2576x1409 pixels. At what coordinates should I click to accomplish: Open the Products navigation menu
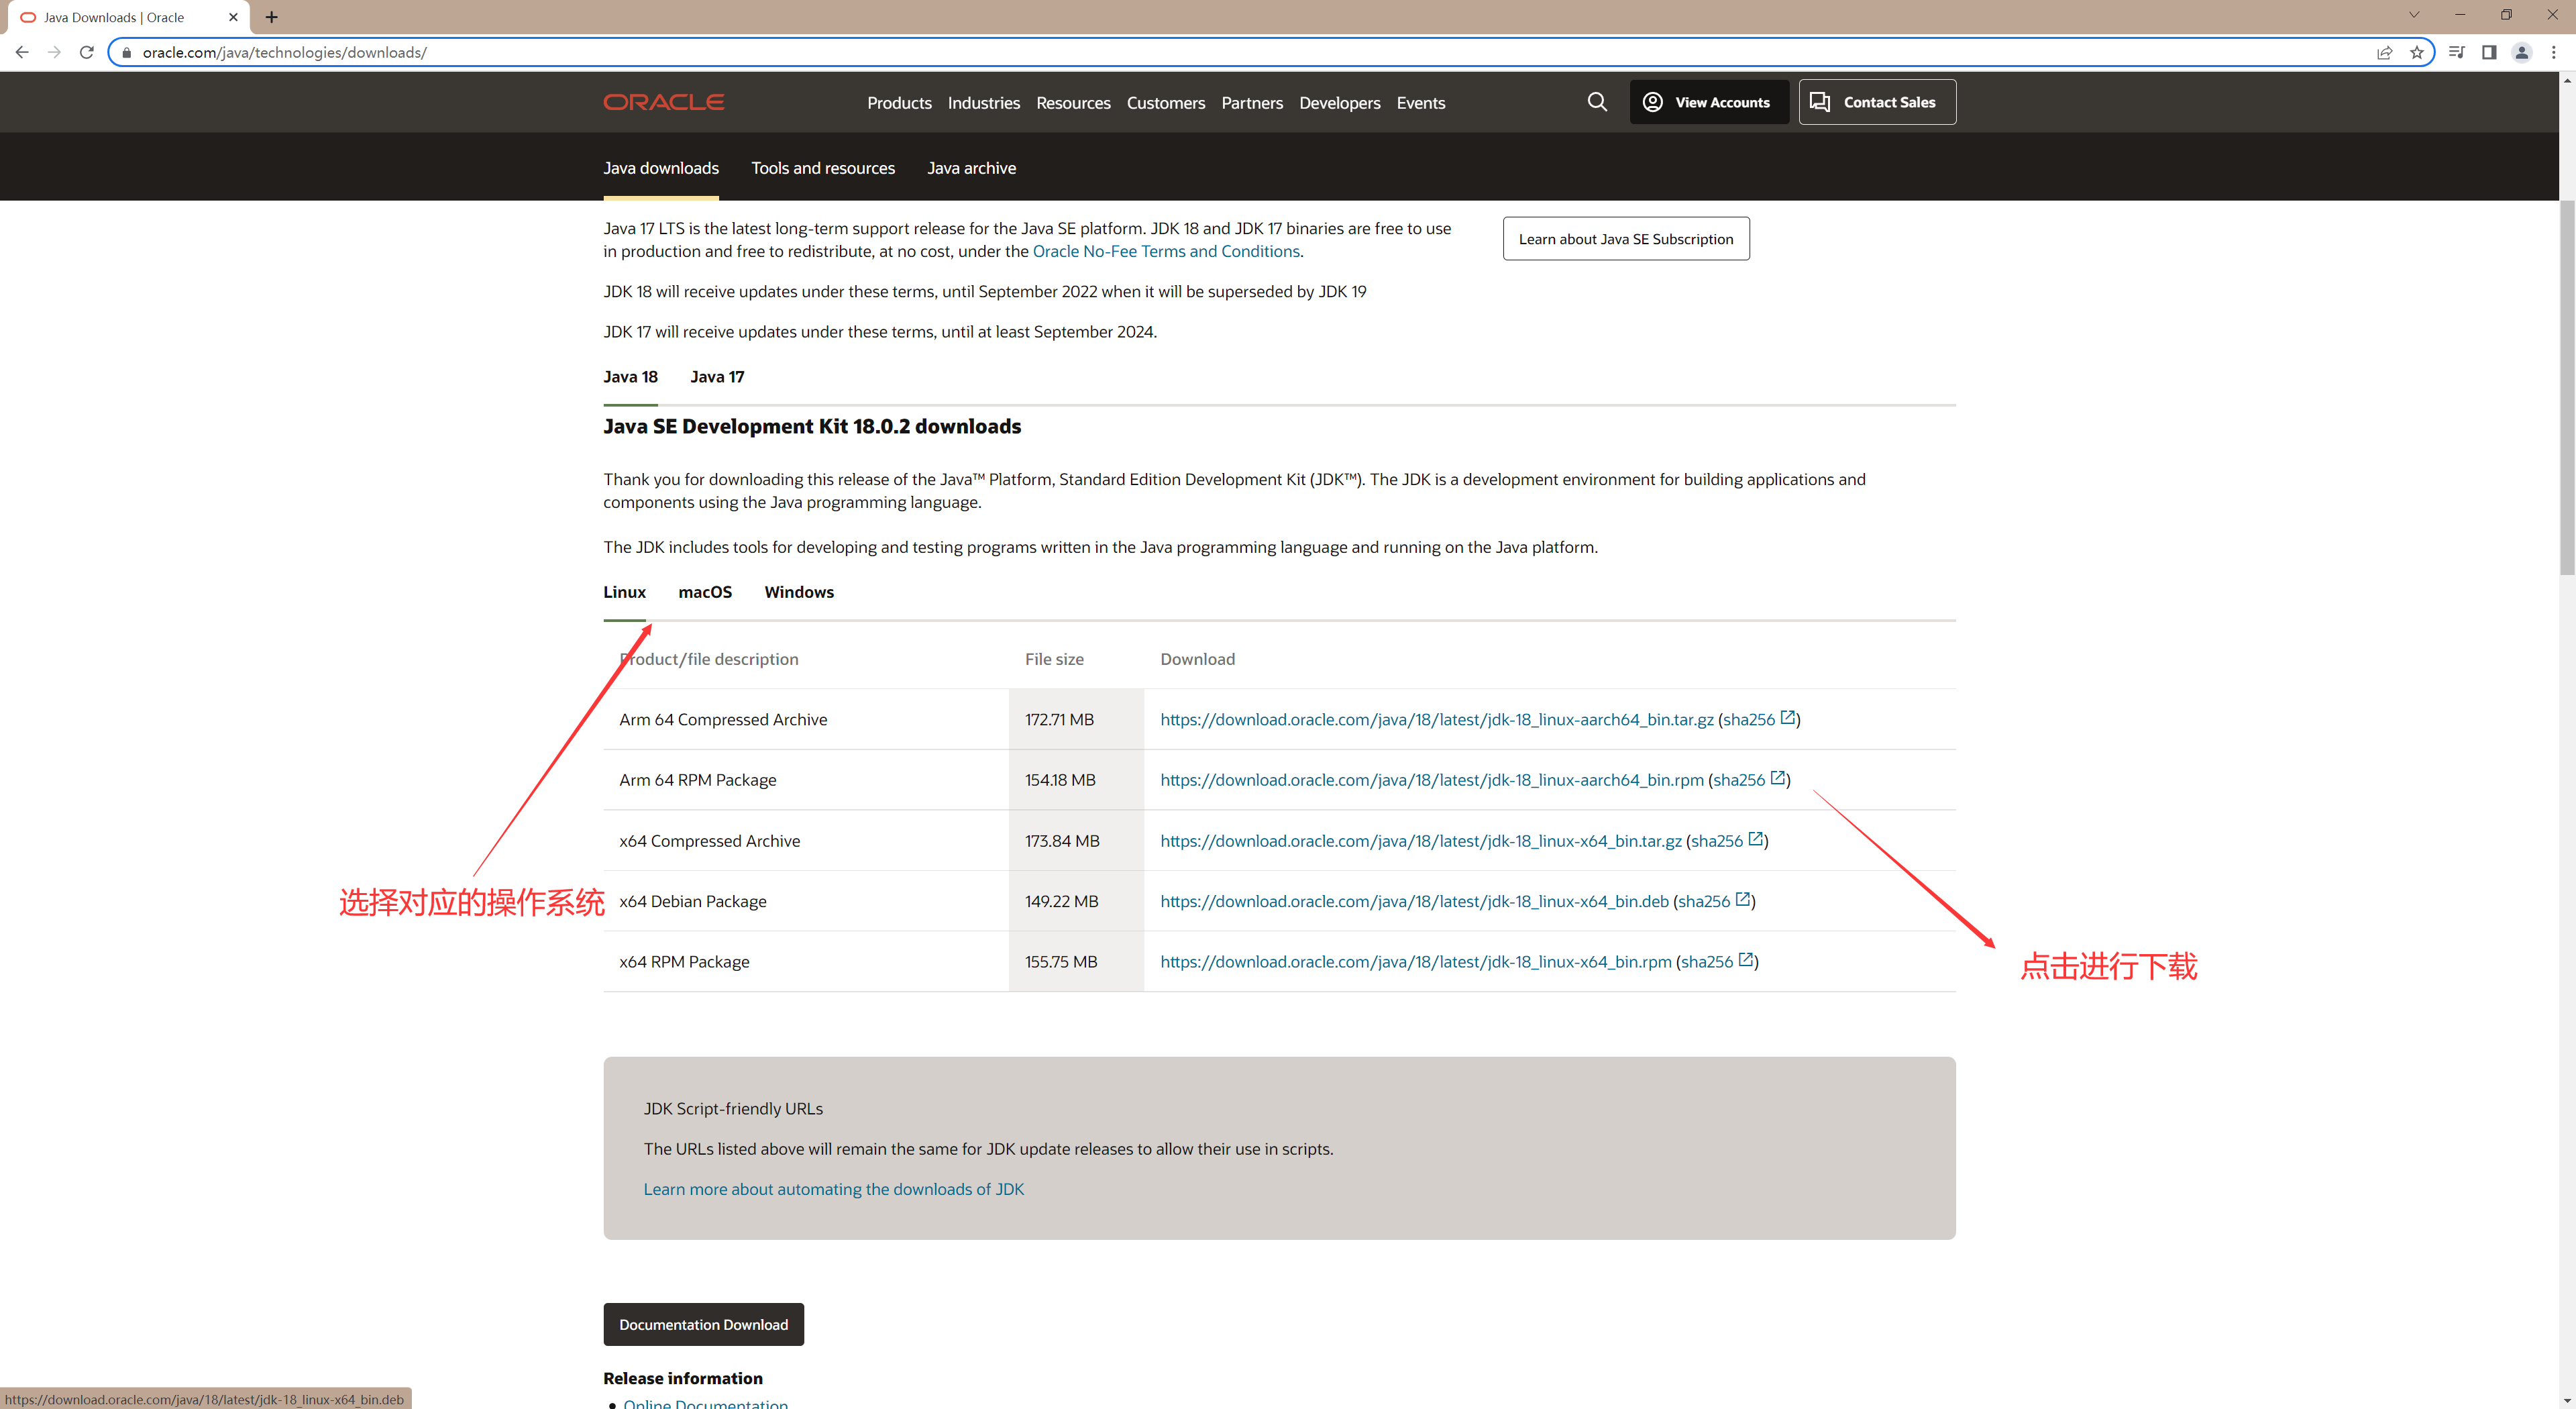click(899, 103)
